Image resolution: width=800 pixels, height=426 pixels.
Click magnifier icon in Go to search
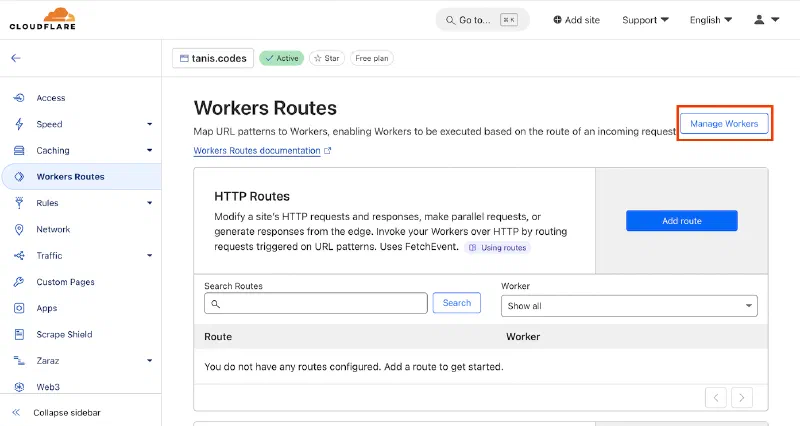click(450, 20)
